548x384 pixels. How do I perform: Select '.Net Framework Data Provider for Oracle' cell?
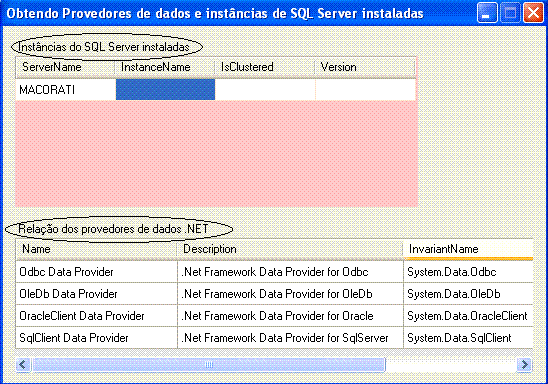tap(290, 316)
